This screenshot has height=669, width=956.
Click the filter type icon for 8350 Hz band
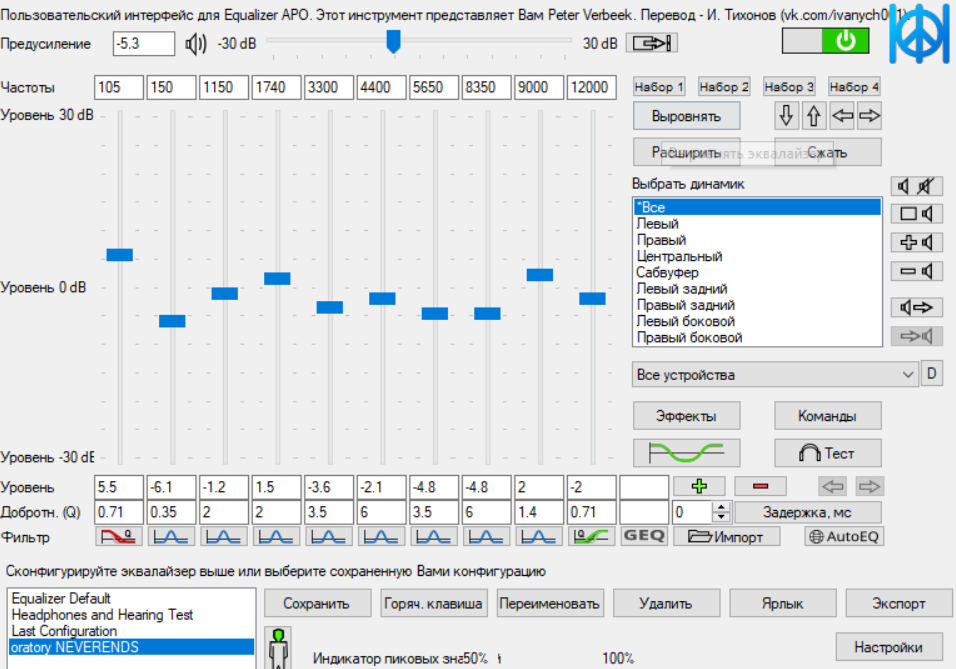tap(486, 537)
